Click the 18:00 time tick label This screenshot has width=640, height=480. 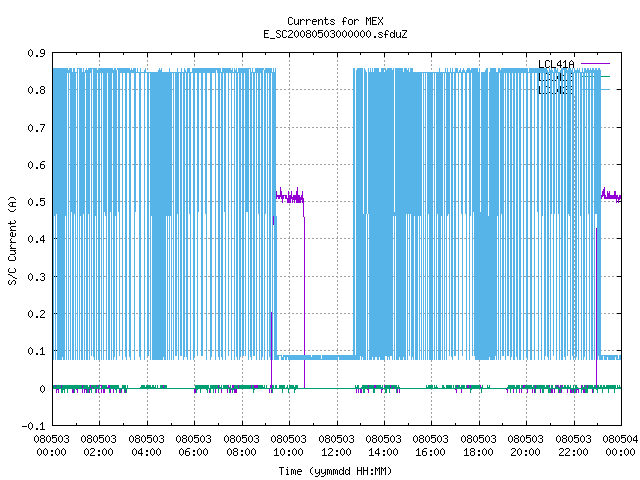(x=479, y=452)
